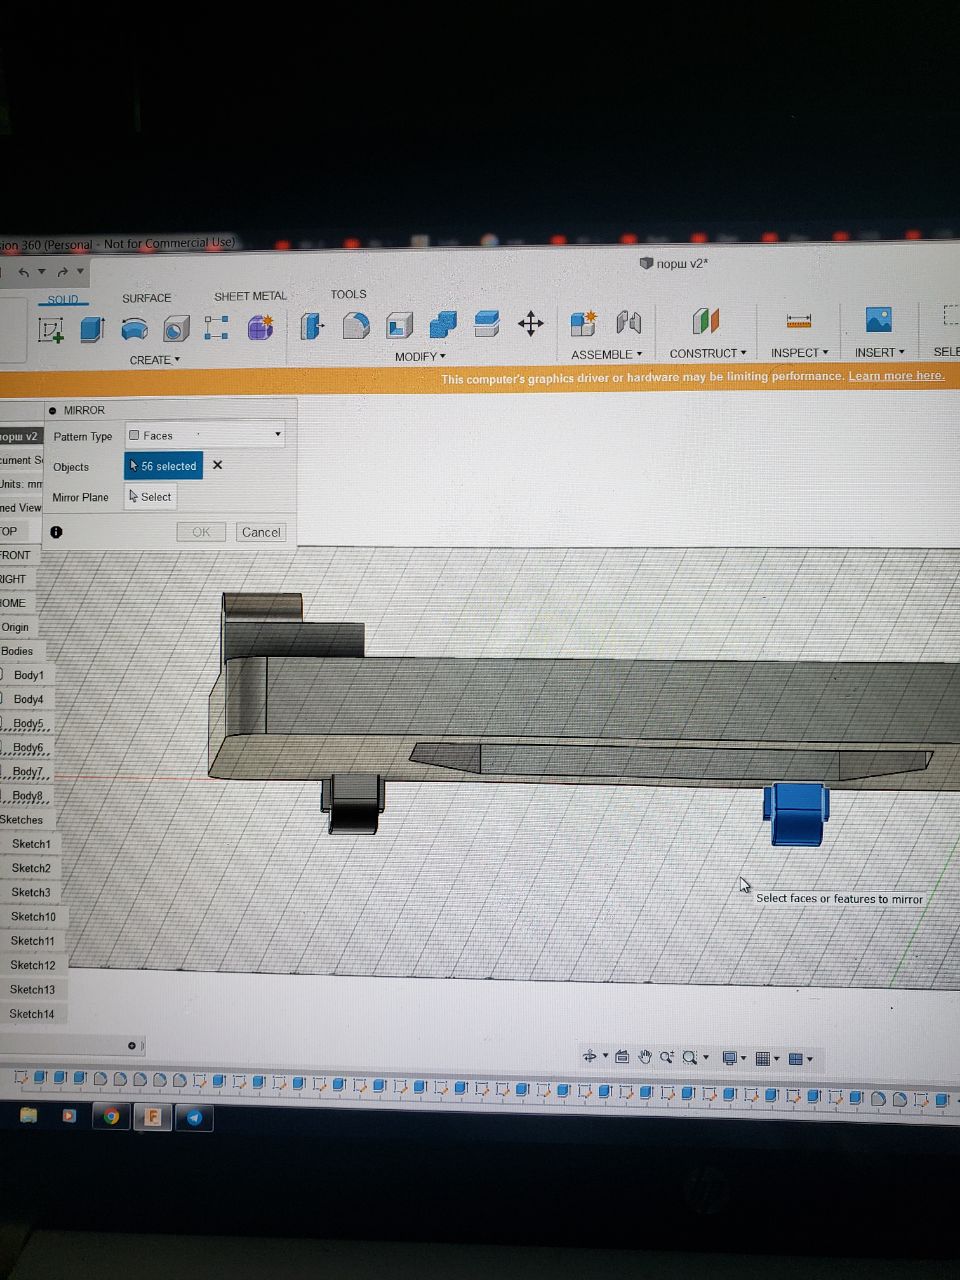Select the Joint tool icon
This screenshot has height=1280, width=960.
[x=628, y=321]
